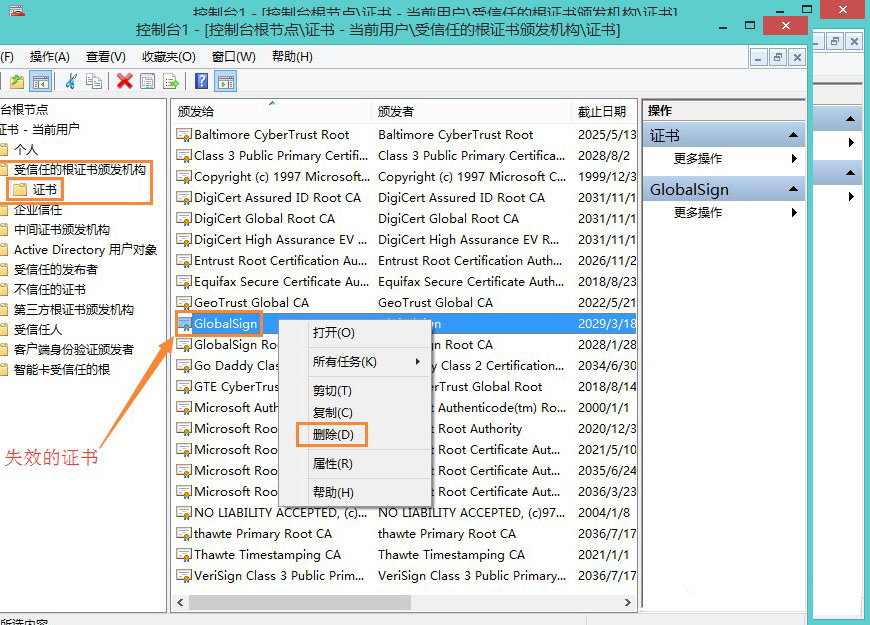Select 受信任人 tree node

click(38, 330)
